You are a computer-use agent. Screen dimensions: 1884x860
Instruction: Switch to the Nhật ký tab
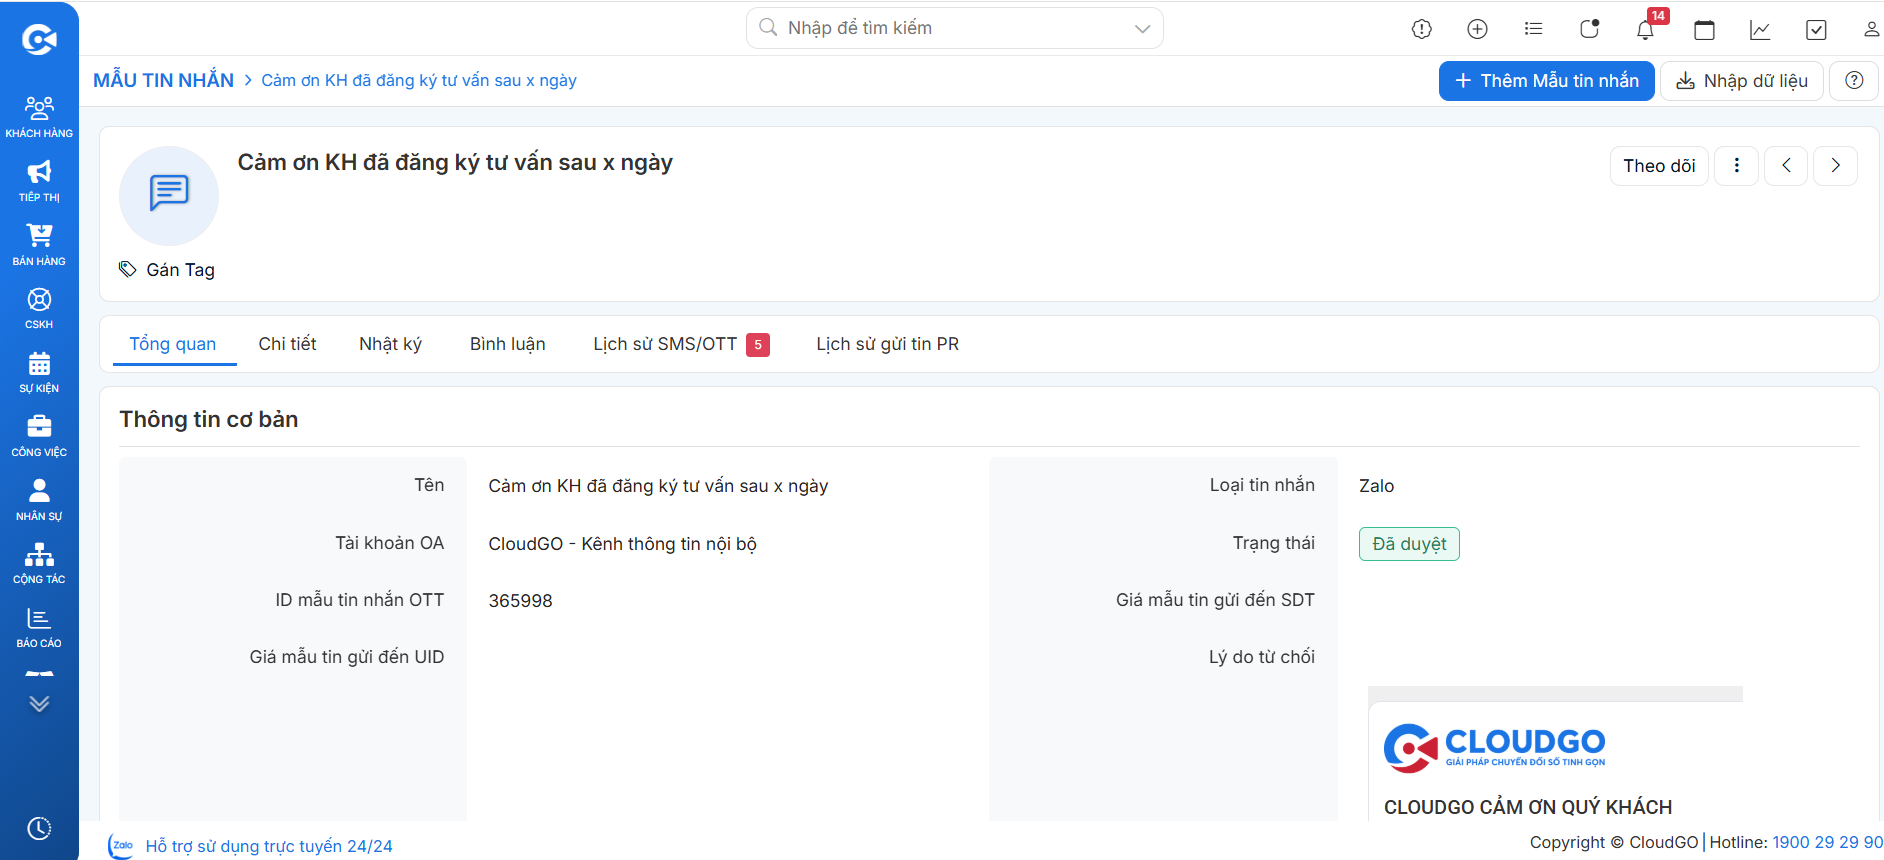pos(390,344)
